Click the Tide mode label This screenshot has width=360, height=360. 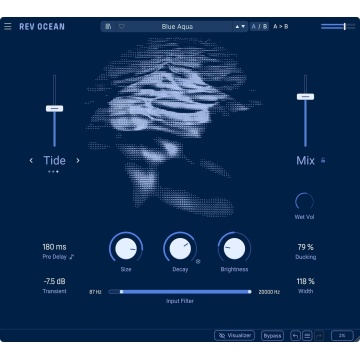pyautogui.click(x=54, y=160)
